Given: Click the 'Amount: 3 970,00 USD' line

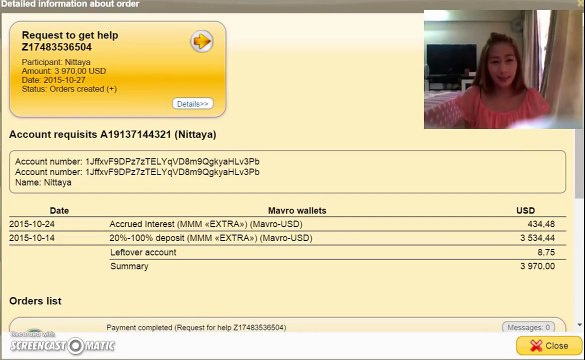Looking at the screenshot, I should 64,71.
